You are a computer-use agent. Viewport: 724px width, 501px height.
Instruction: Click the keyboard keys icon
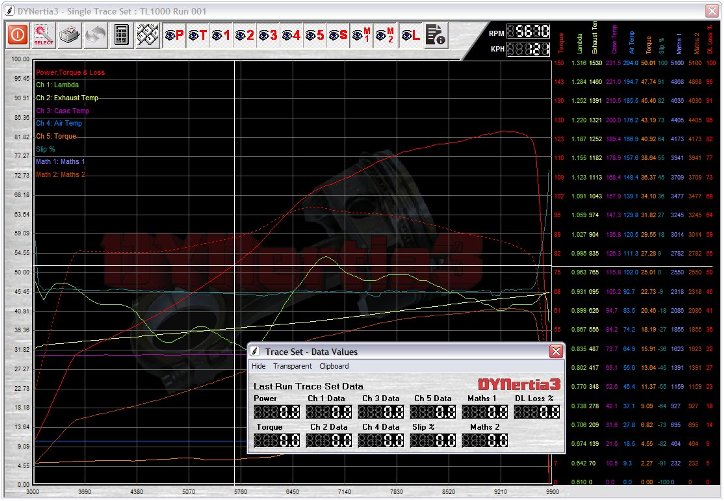click(x=147, y=35)
